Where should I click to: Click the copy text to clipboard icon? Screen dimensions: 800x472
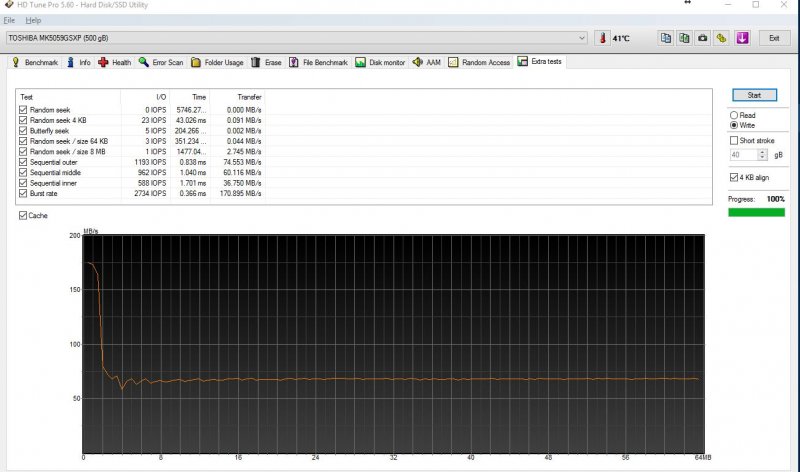click(x=665, y=38)
